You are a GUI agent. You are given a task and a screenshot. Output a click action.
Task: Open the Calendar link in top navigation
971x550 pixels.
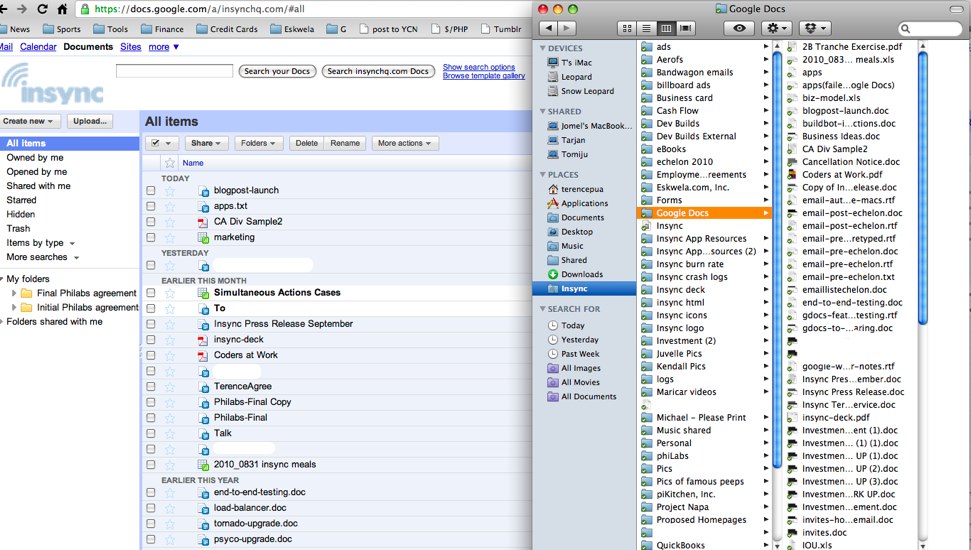(x=38, y=47)
